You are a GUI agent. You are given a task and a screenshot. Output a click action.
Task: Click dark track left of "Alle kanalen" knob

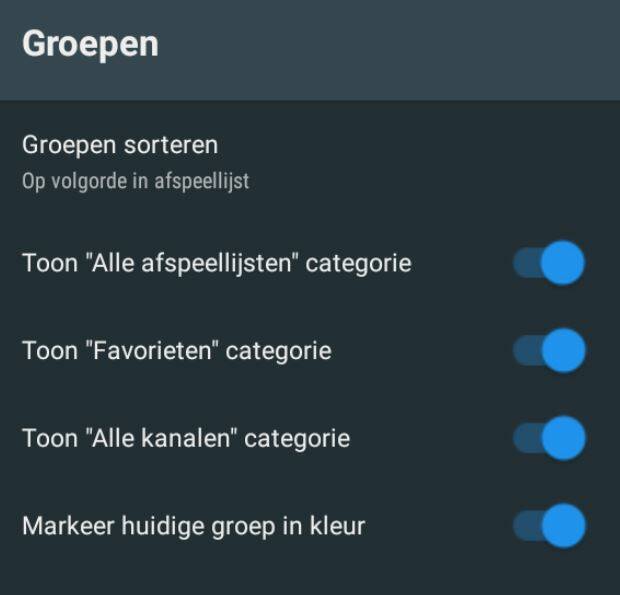[525, 438]
